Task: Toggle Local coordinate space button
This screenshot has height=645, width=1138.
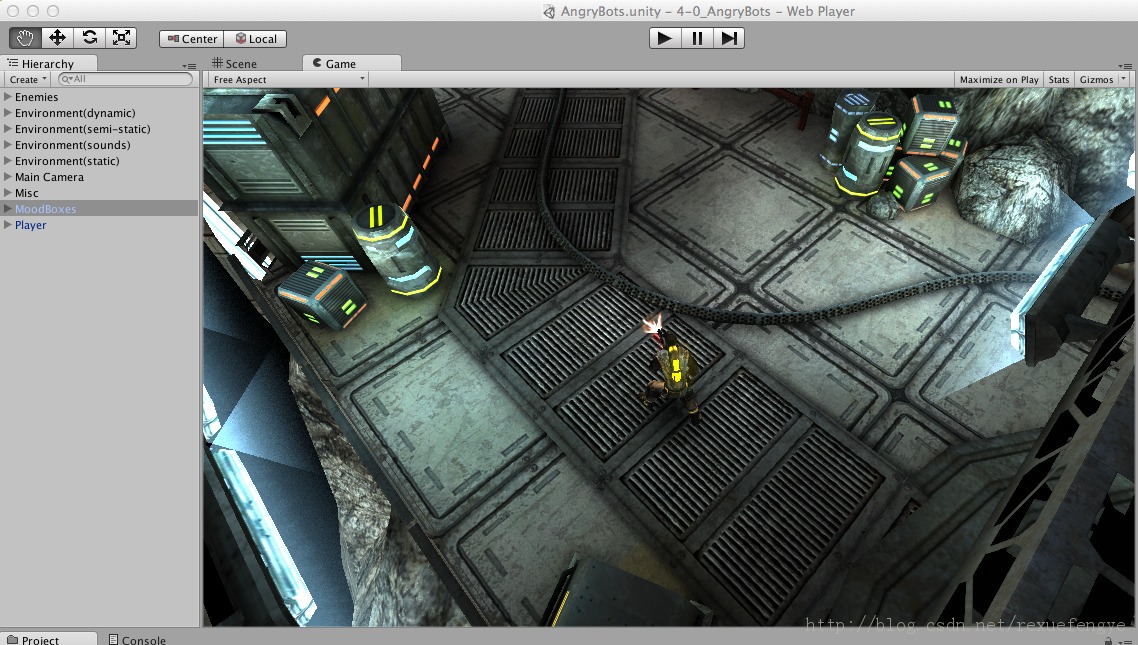Action: coord(255,38)
